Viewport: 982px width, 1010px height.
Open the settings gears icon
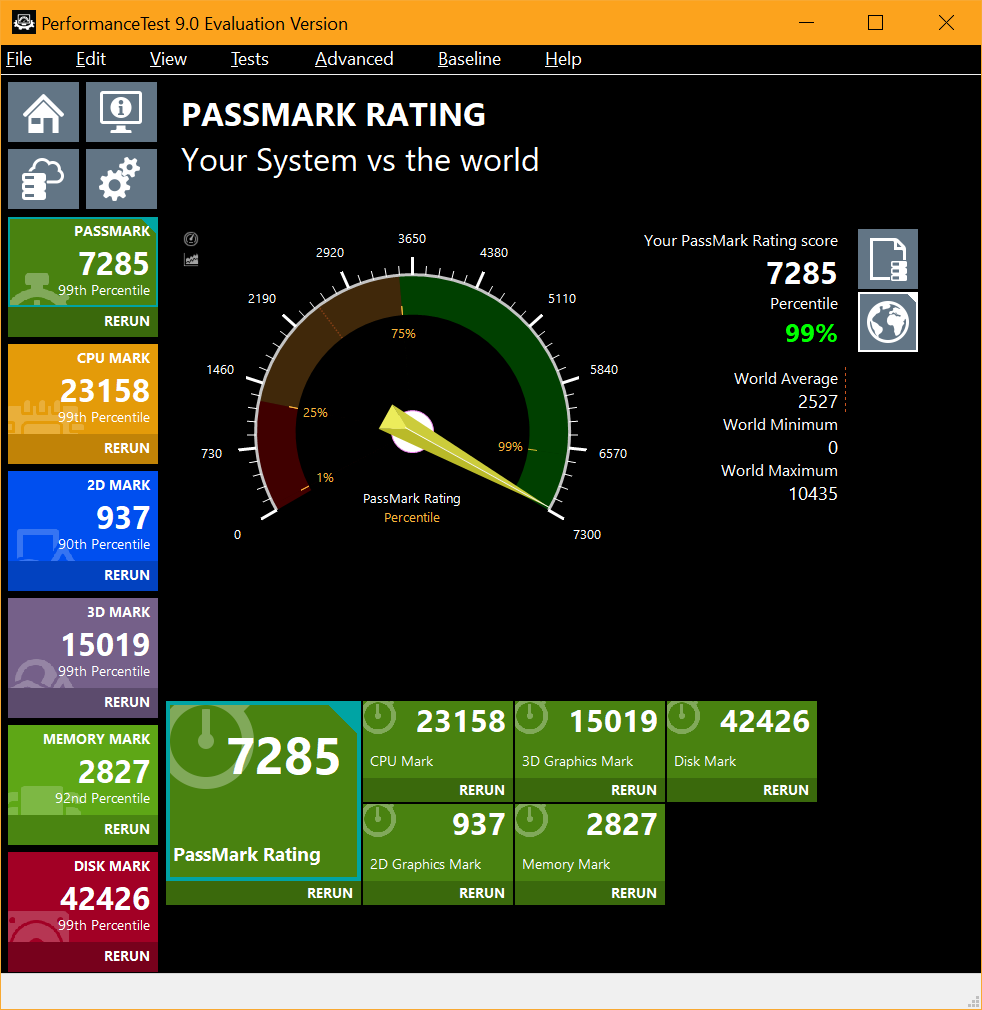tap(121, 178)
